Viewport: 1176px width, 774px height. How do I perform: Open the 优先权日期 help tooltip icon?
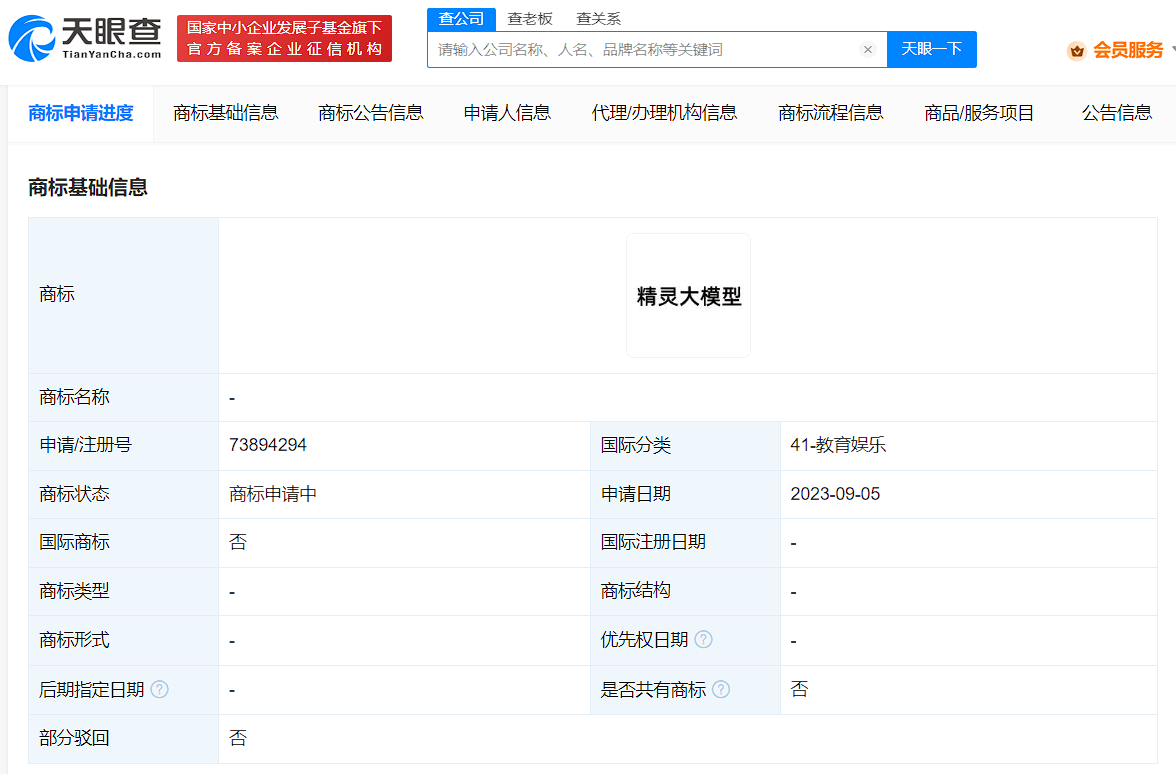pyautogui.click(x=704, y=640)
